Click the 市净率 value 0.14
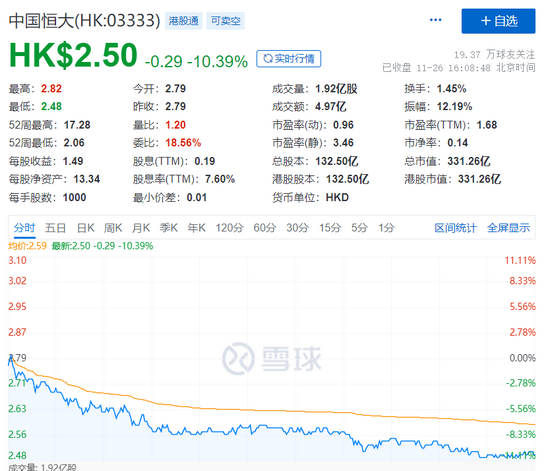Viewport: 550px width, 471px height. [x=457, y=143]
